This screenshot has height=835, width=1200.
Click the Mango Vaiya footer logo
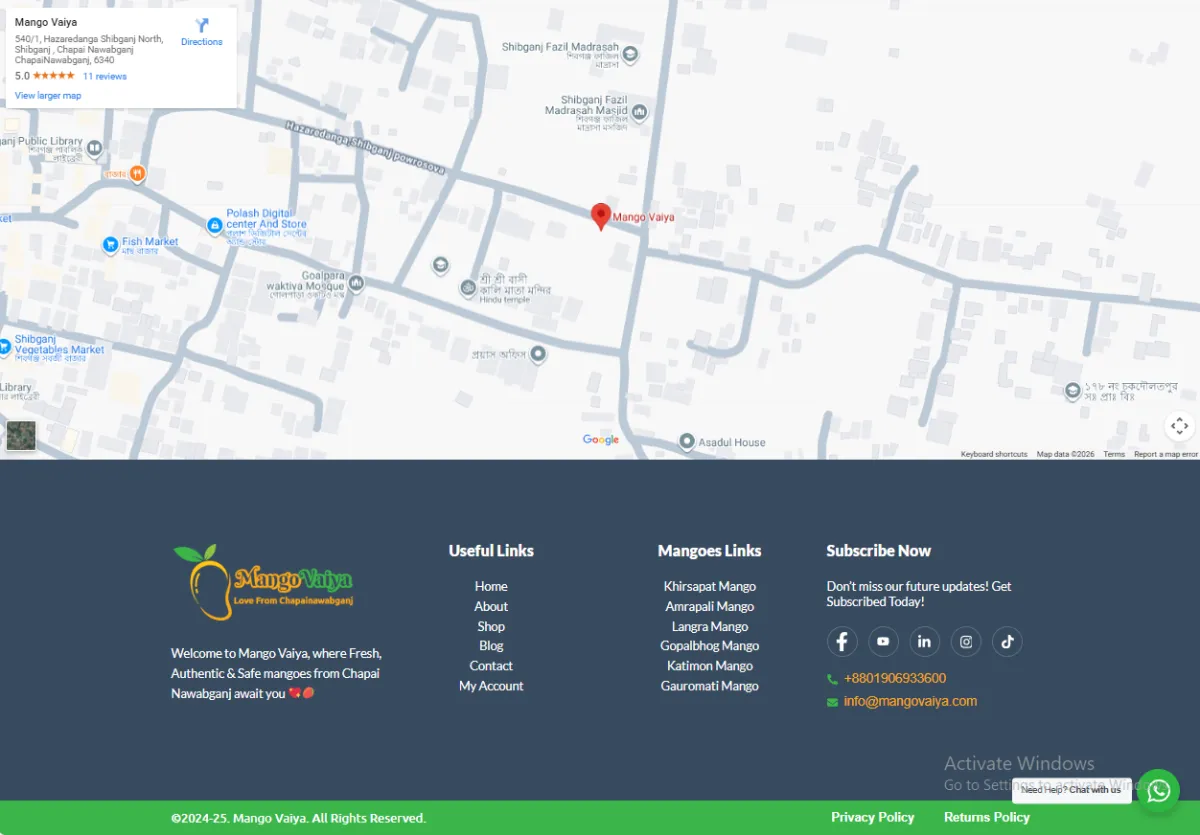coord(263,582)
